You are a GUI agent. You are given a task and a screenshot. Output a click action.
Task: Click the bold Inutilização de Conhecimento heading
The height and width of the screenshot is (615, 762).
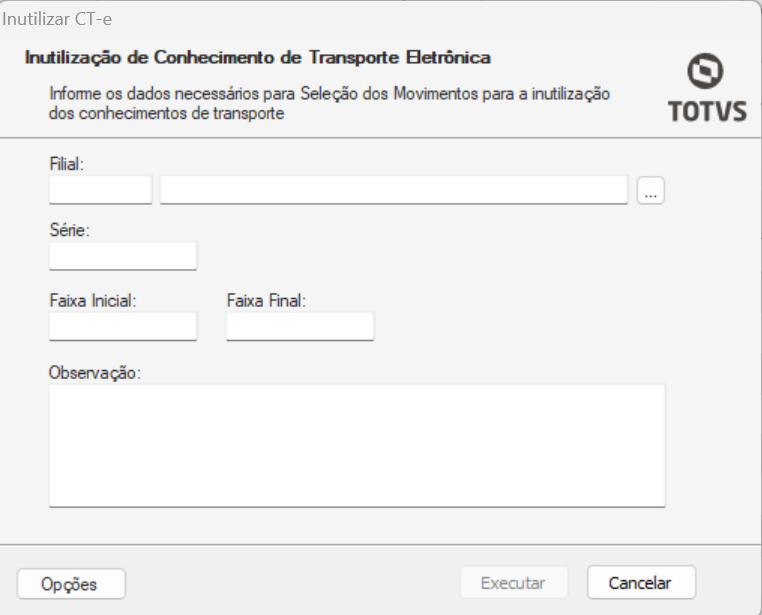tap(257, 58)
